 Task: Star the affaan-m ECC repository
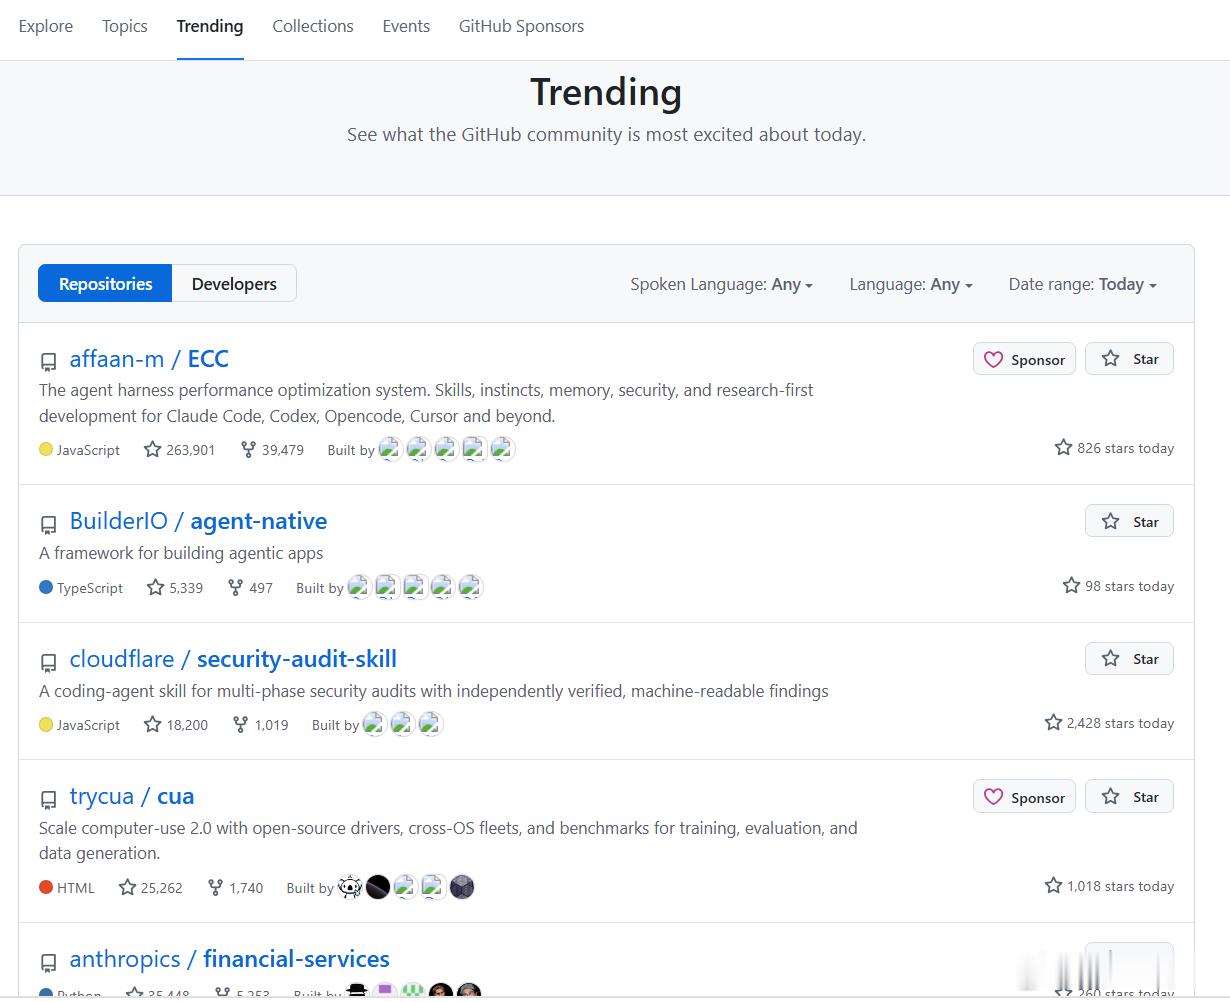(1129, 359)
